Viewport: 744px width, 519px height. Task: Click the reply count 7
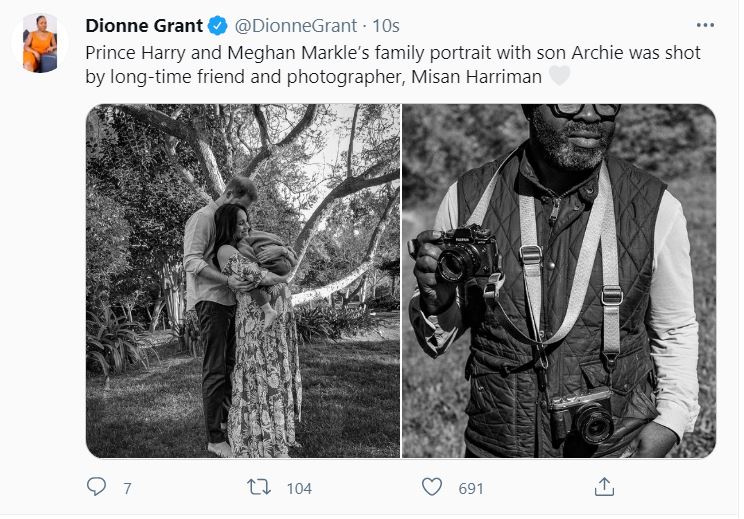tap(127, 488)
